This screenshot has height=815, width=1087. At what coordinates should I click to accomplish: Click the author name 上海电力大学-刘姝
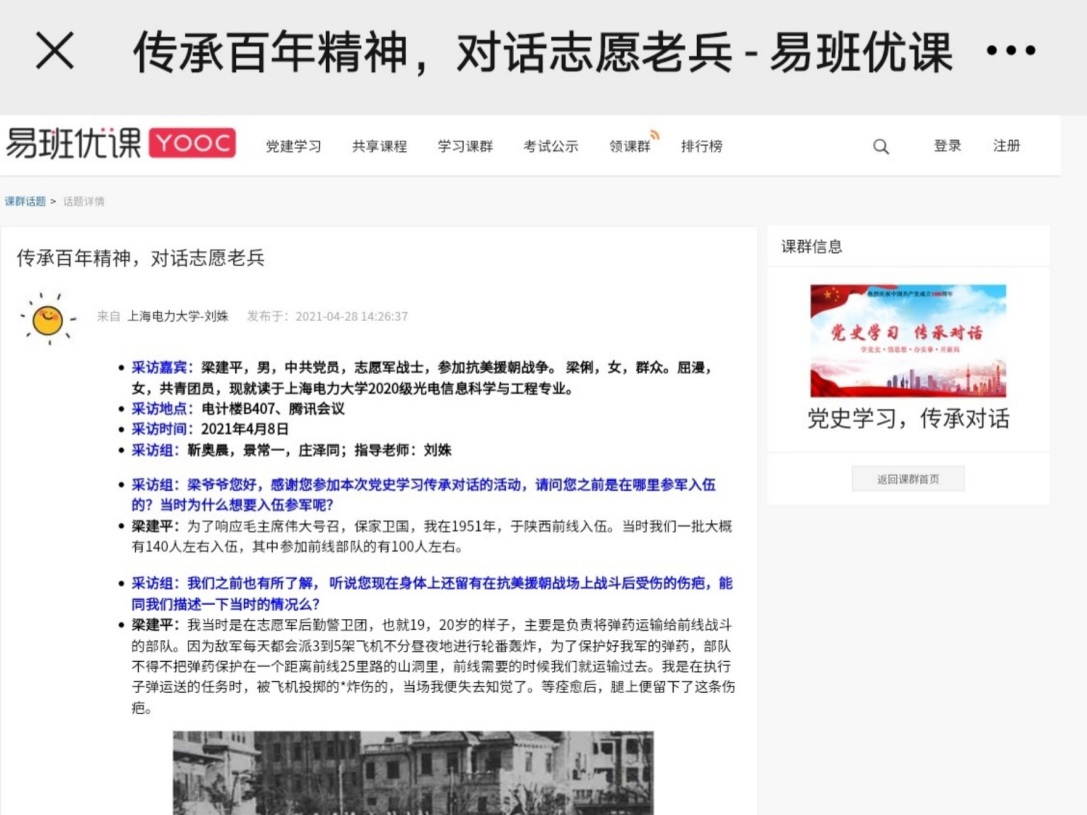coord(177,316)
